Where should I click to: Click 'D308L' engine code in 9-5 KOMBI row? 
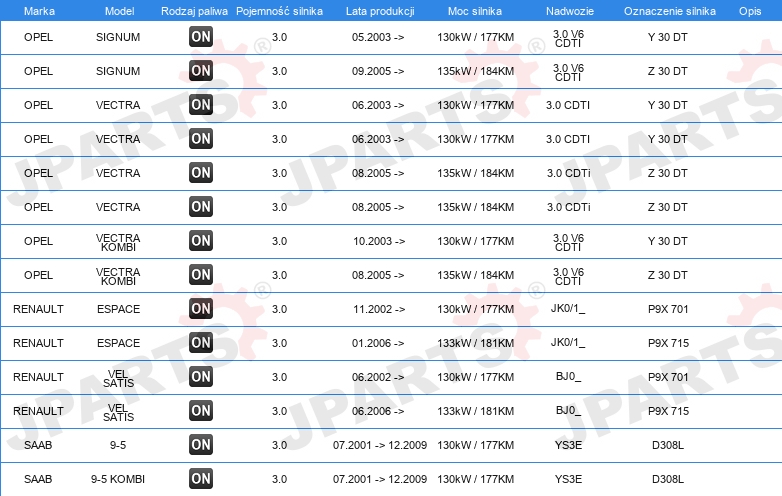[x=668, y=479]
